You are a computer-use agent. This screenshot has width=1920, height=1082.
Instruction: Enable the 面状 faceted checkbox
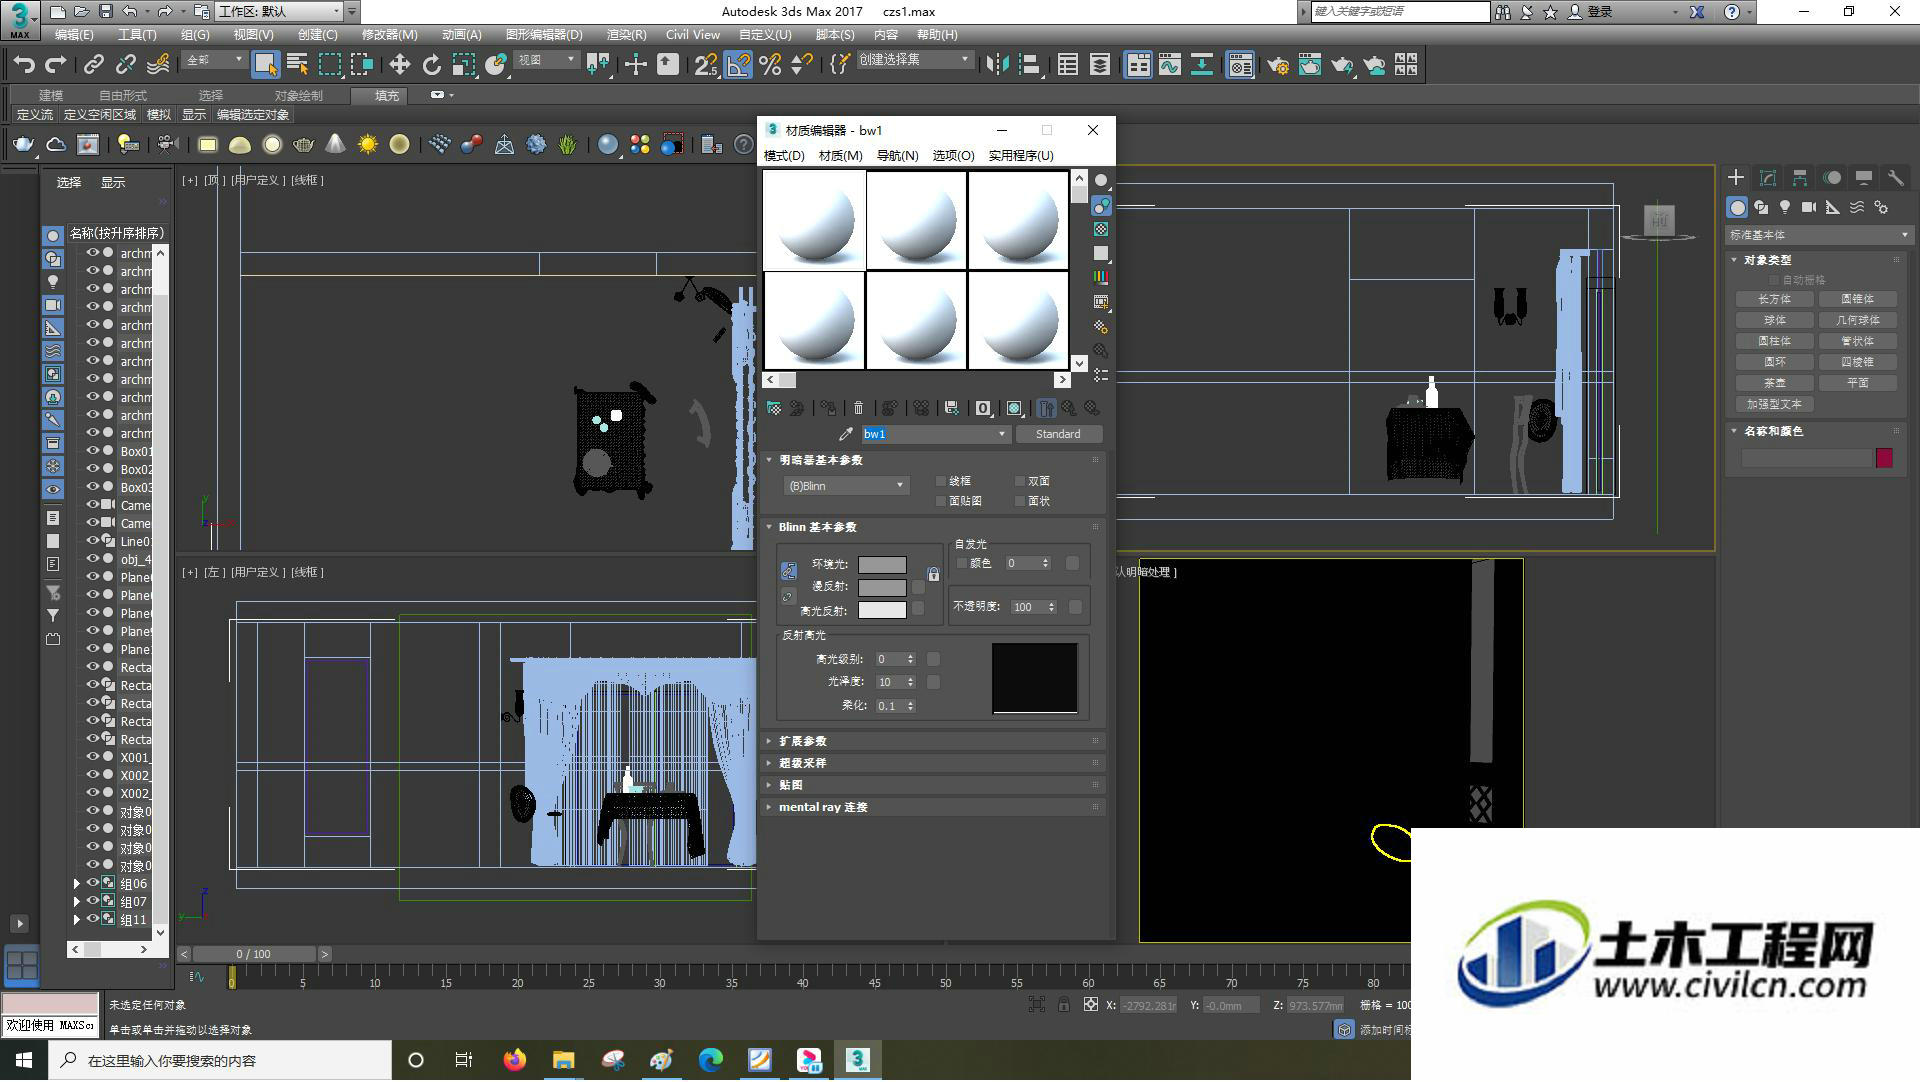(x=1020, y=501)
